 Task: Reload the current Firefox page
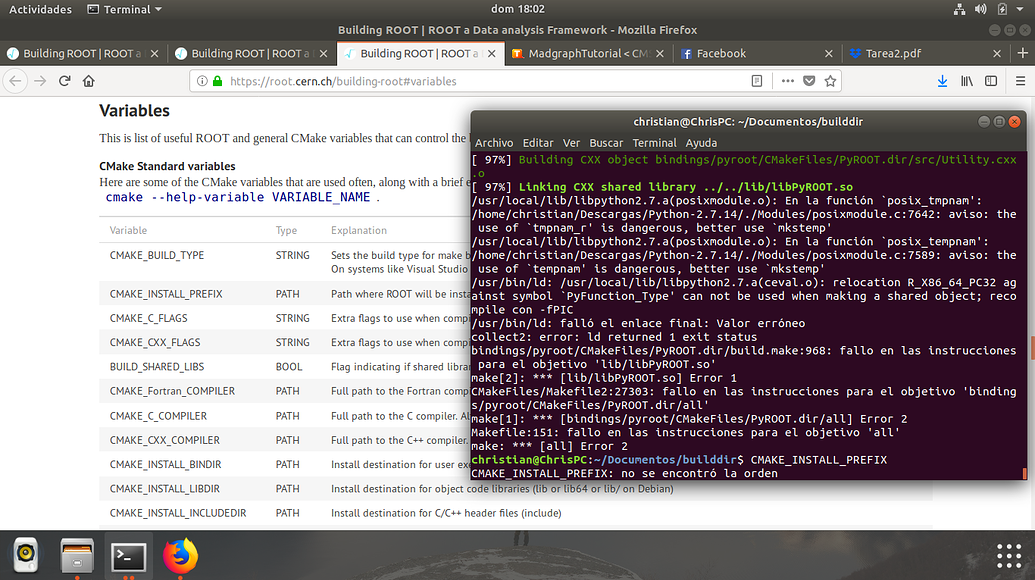coord(65,81)
